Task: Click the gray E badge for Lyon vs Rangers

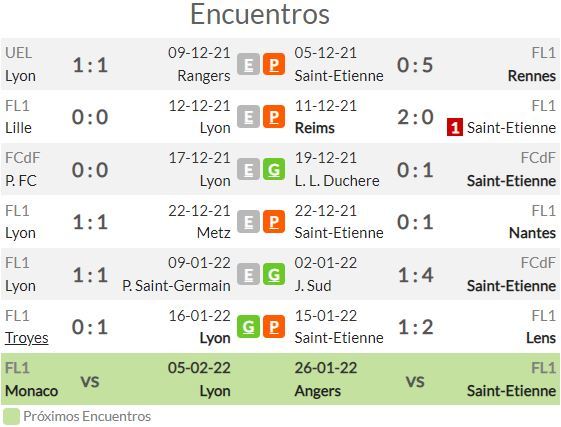Action: [x=248, y=64]
